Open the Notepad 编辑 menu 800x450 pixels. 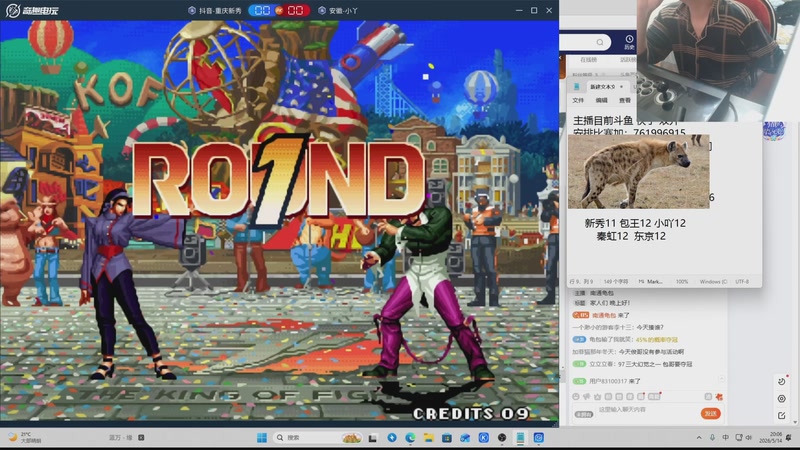click(602, 101)
